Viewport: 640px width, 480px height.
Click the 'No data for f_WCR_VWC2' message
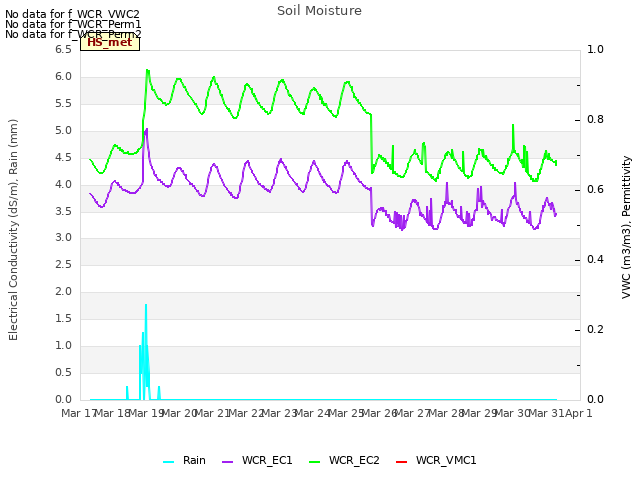pos(72,14)
